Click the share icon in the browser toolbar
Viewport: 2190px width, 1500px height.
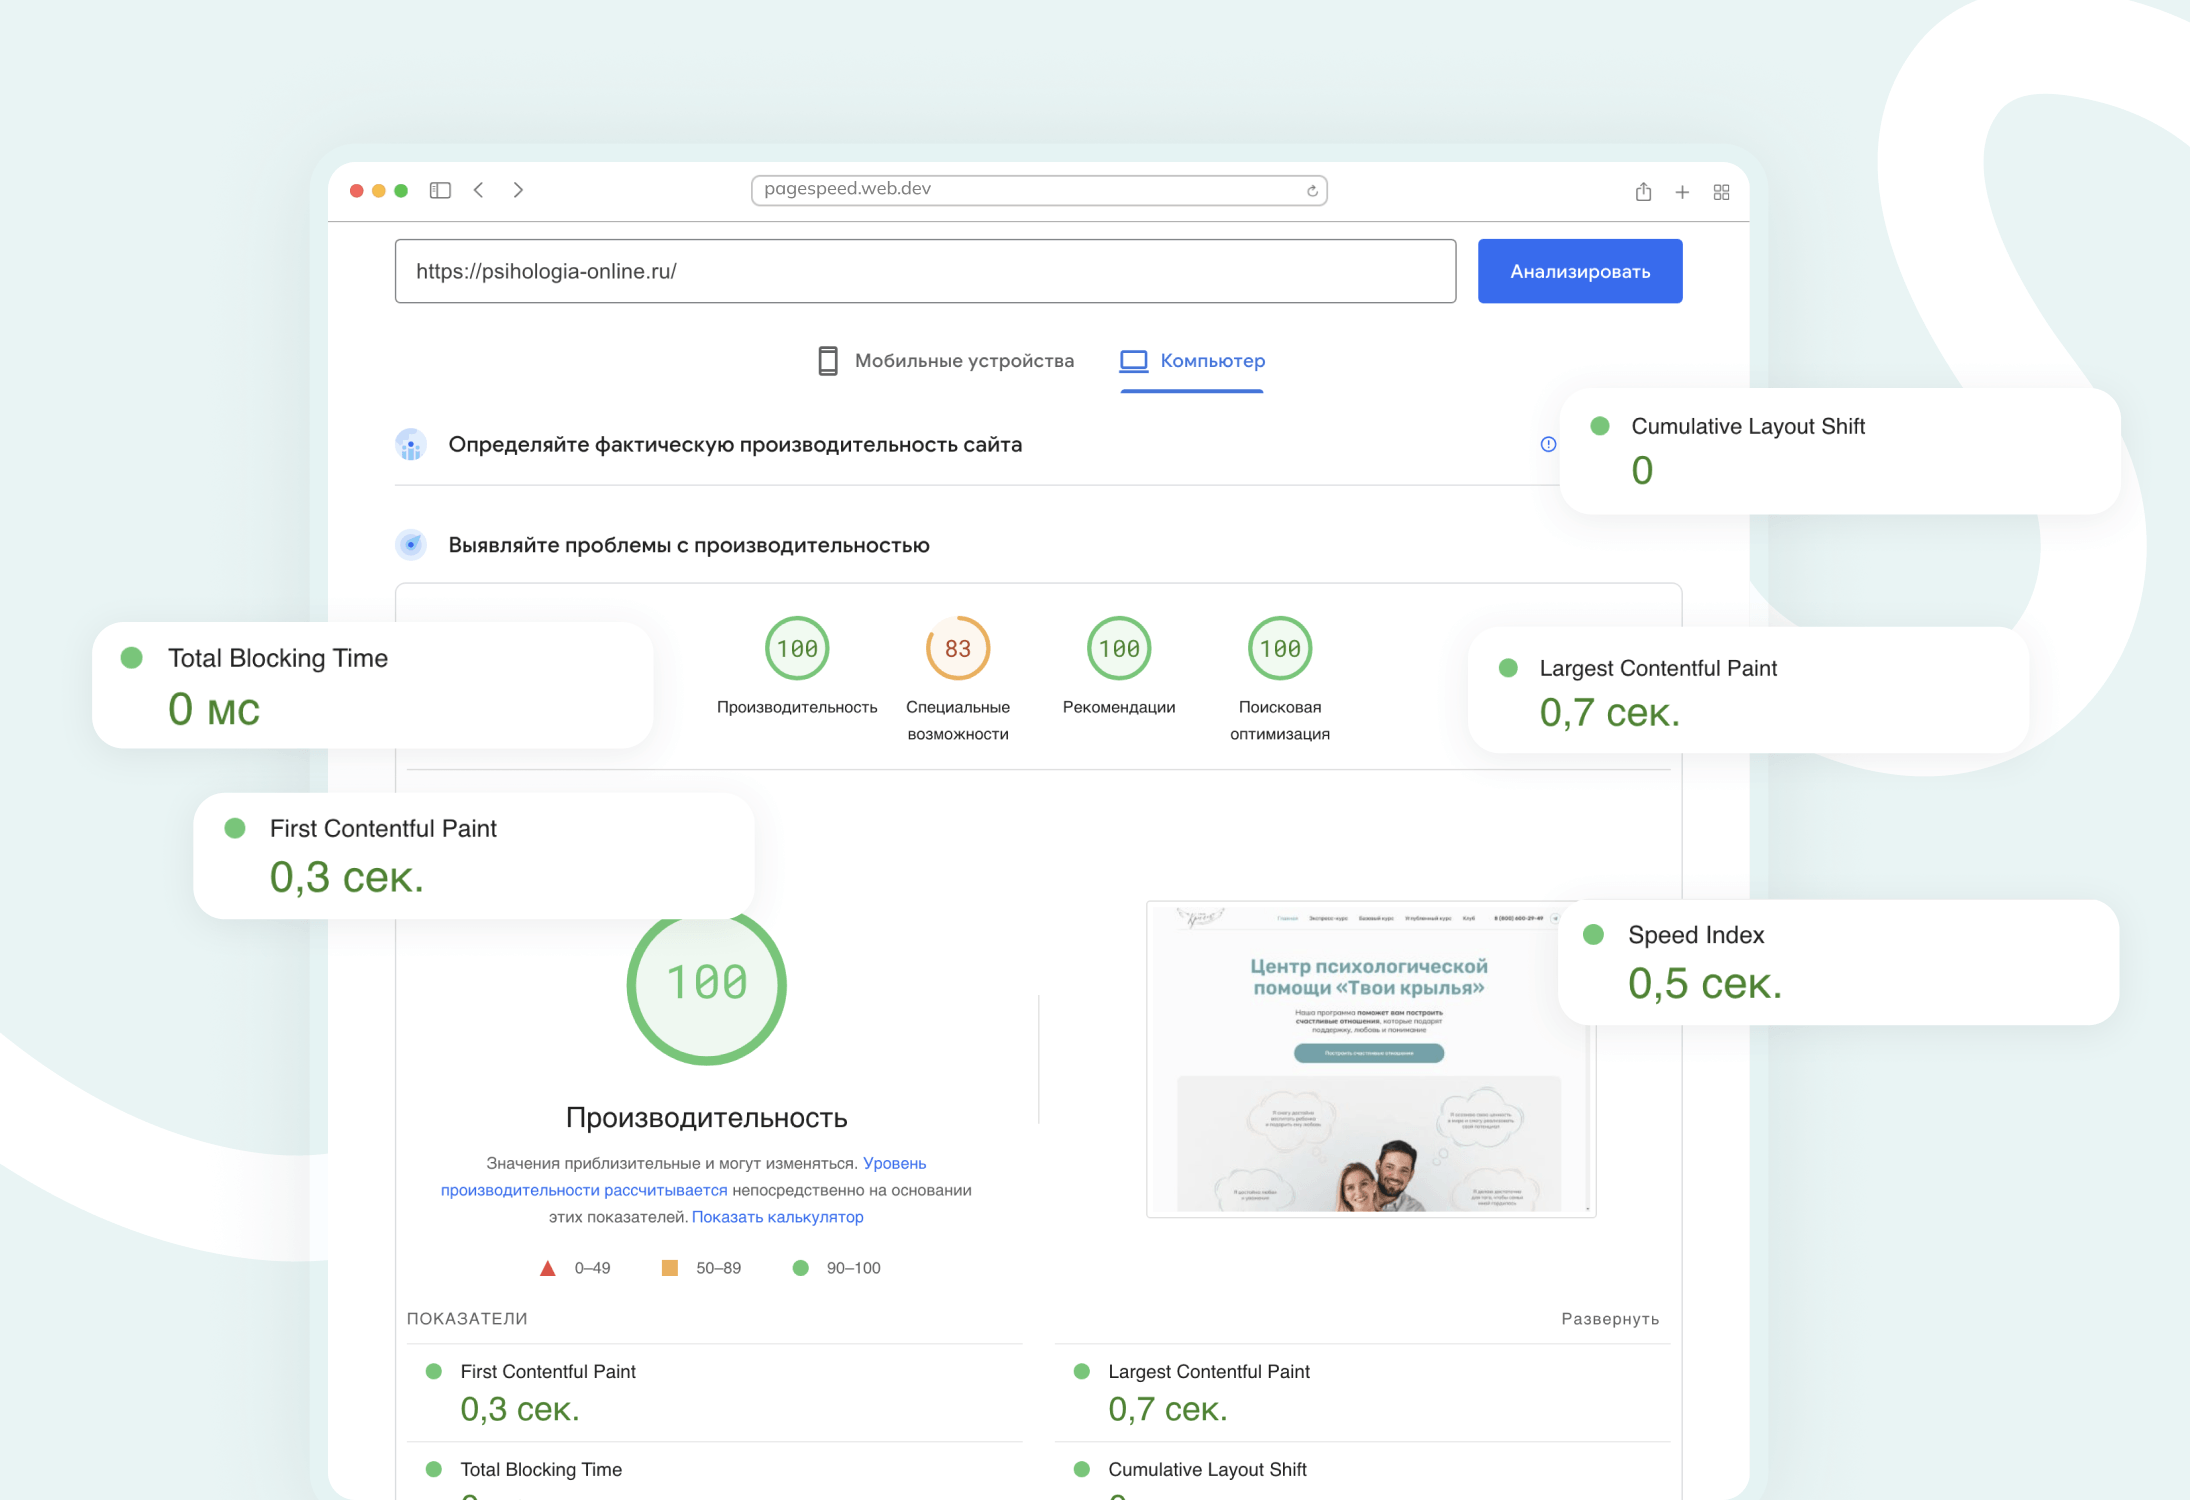pyautogui.click(x=1643, y=192)
